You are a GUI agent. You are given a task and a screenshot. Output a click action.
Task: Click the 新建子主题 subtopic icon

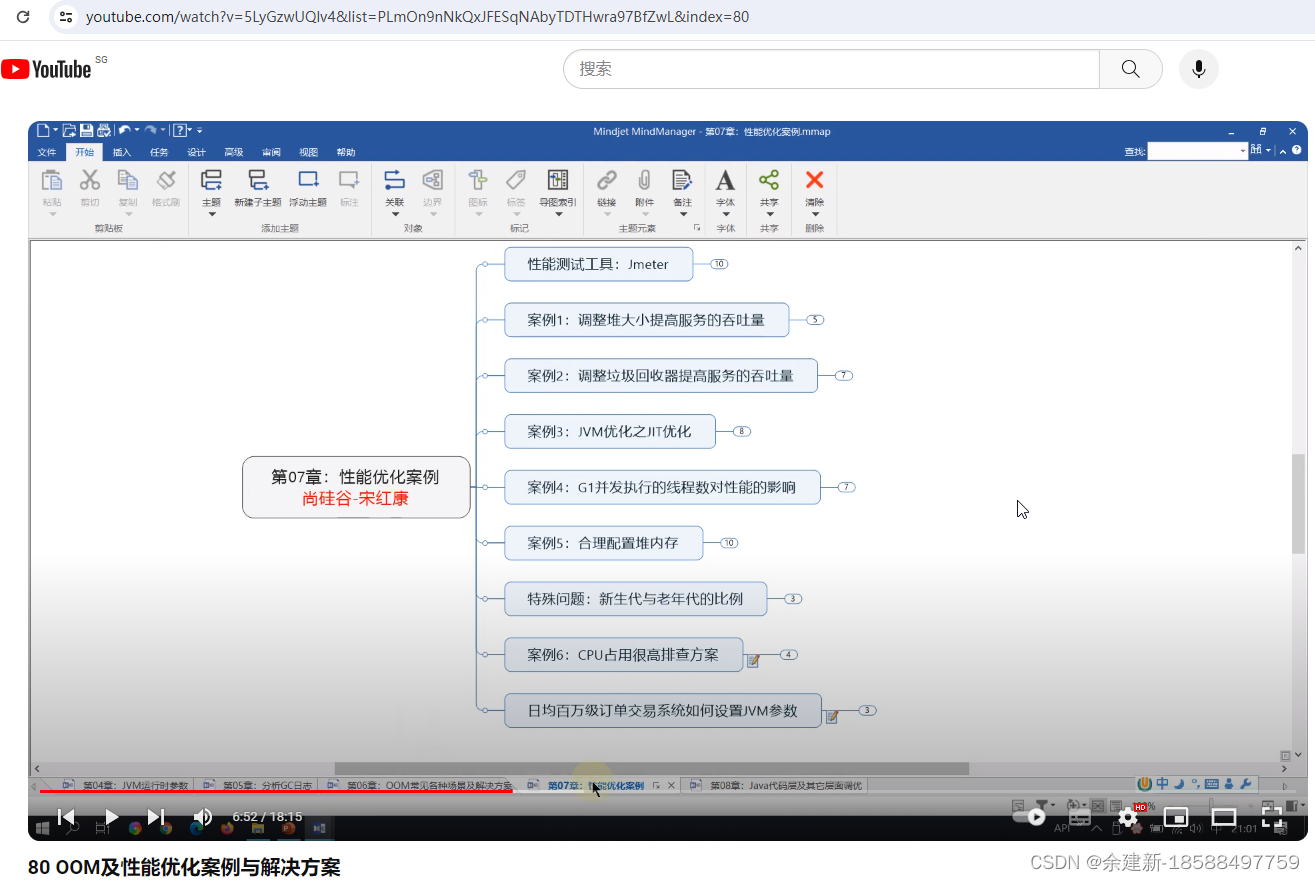point(258,180)
